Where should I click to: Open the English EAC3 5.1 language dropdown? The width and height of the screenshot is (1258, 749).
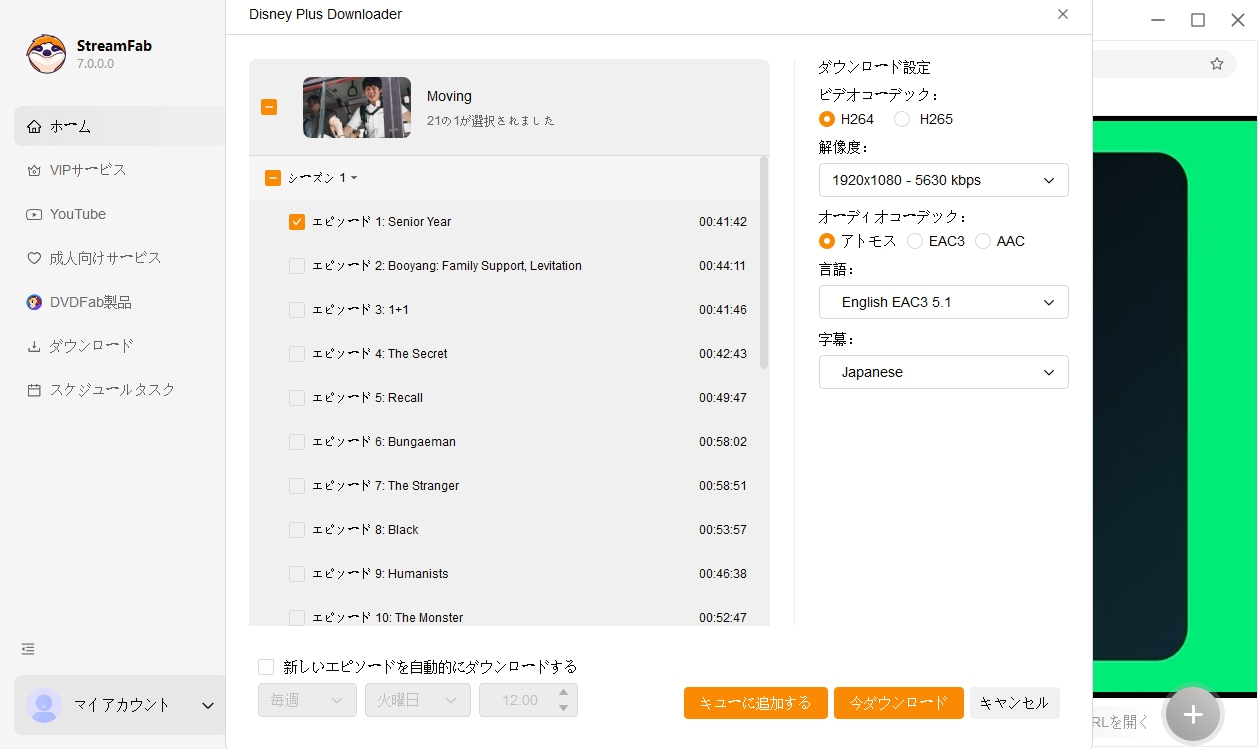point(943,302)
